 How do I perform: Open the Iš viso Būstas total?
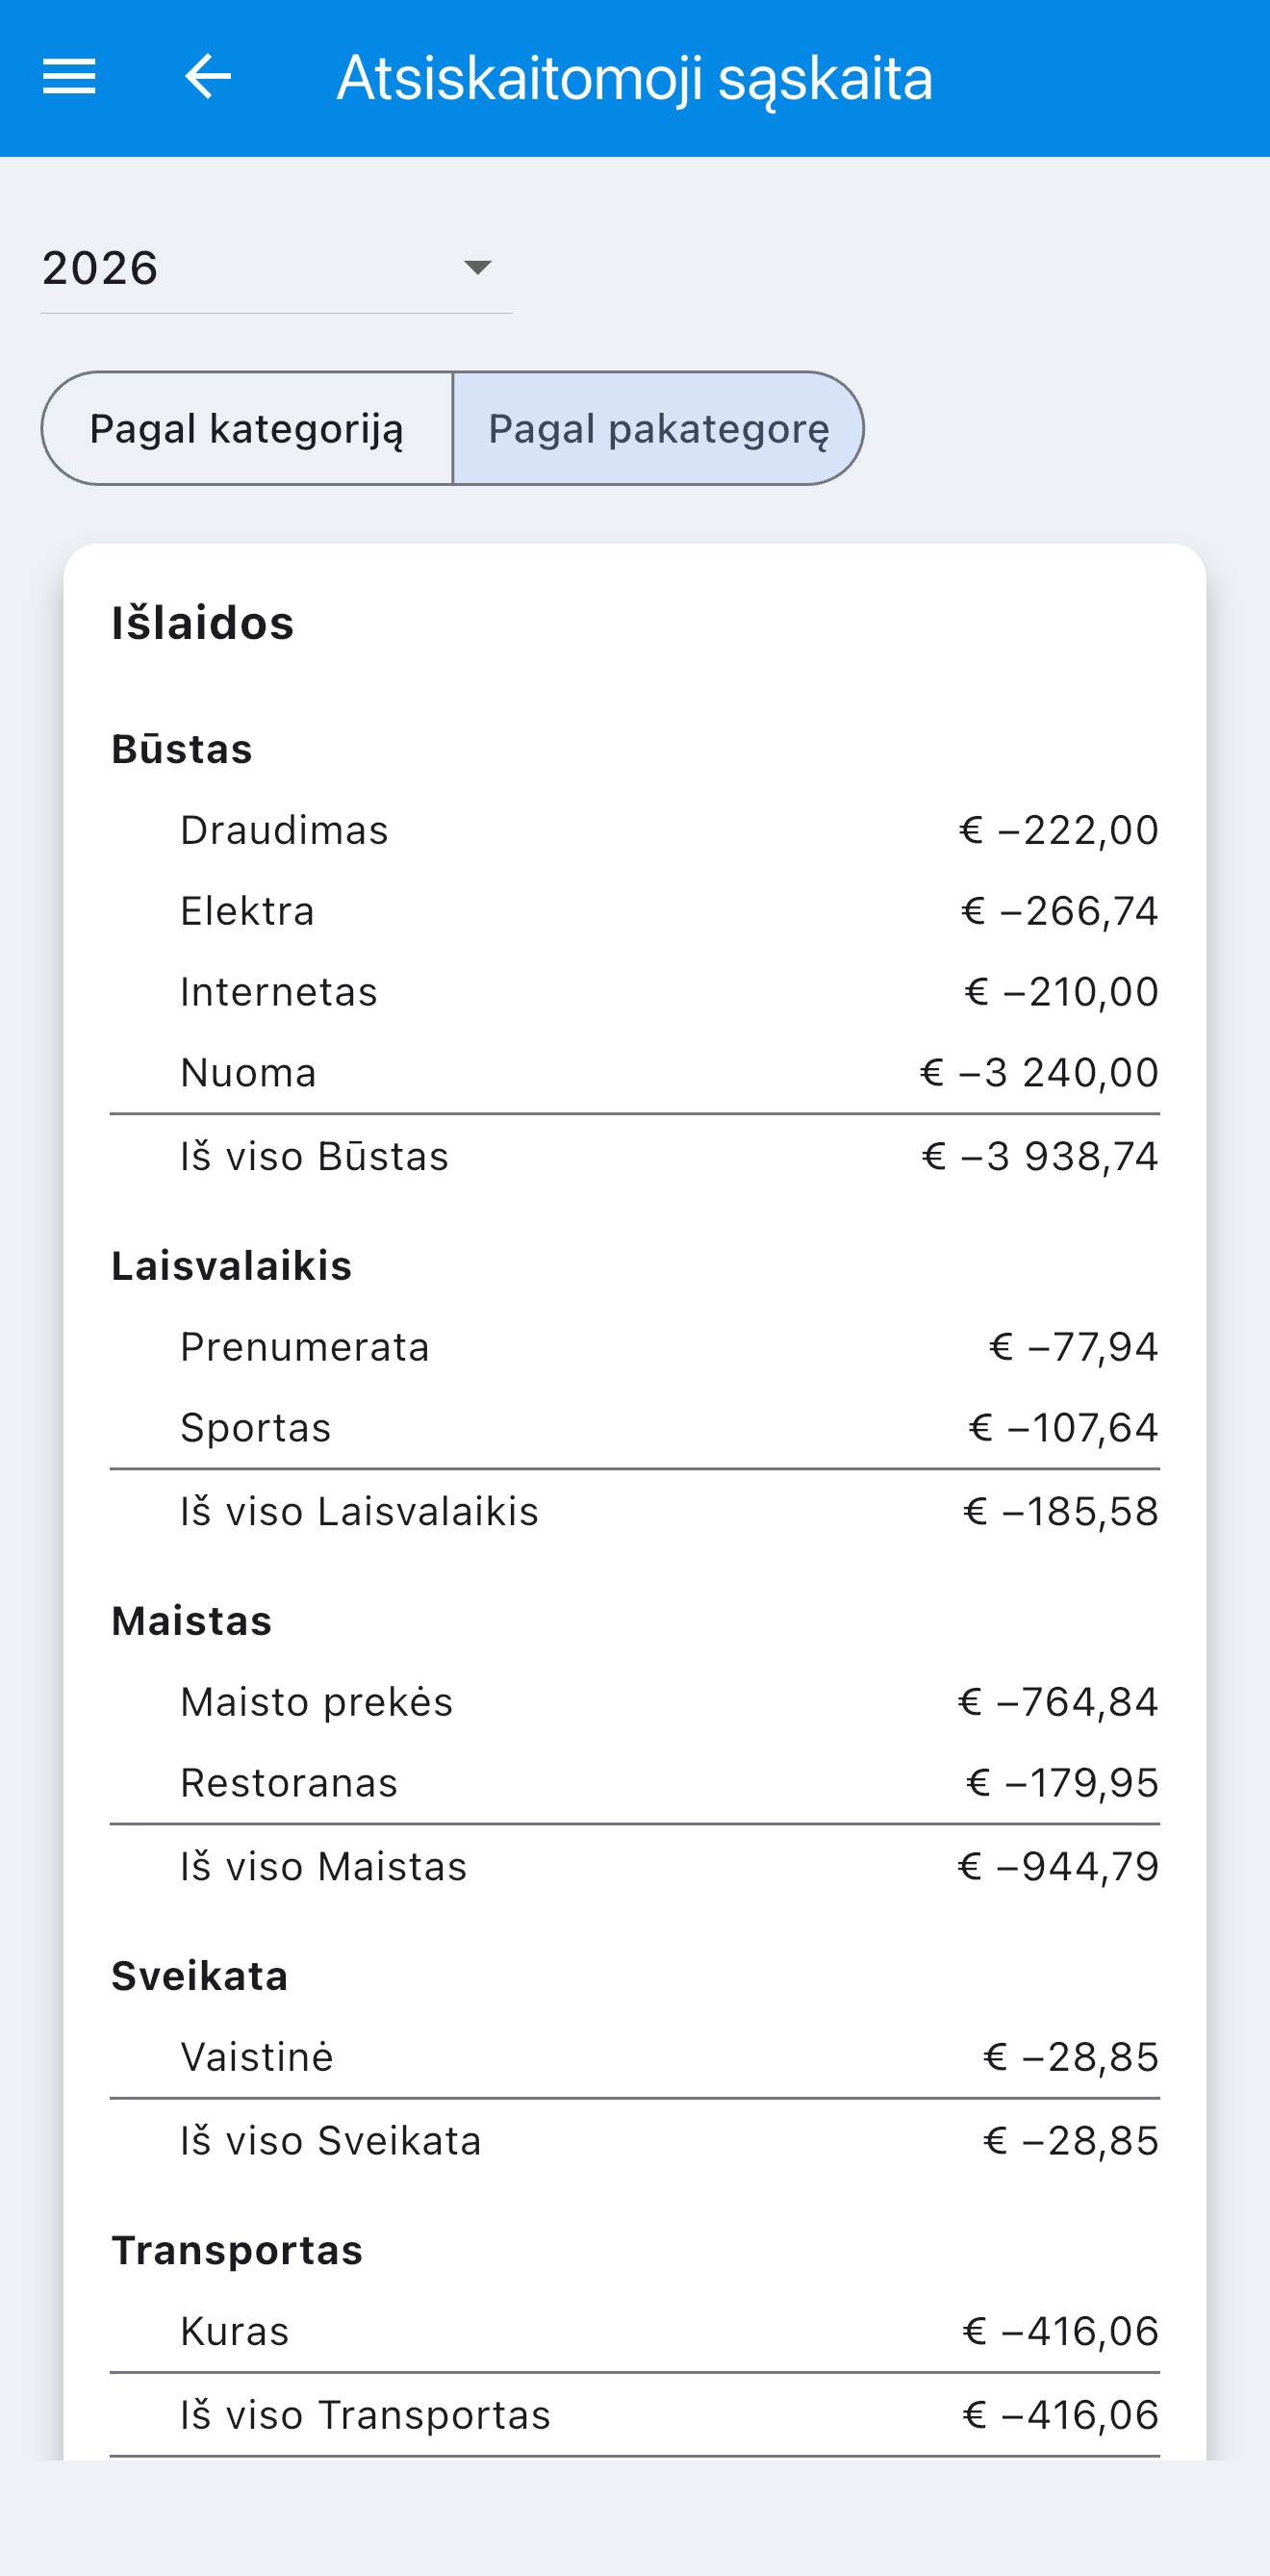click(x=635, y=1156)
